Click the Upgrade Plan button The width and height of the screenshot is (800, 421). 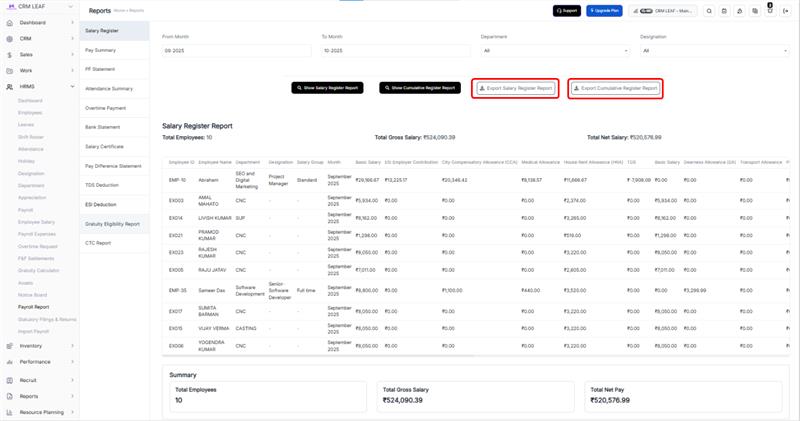pos(604,11)
